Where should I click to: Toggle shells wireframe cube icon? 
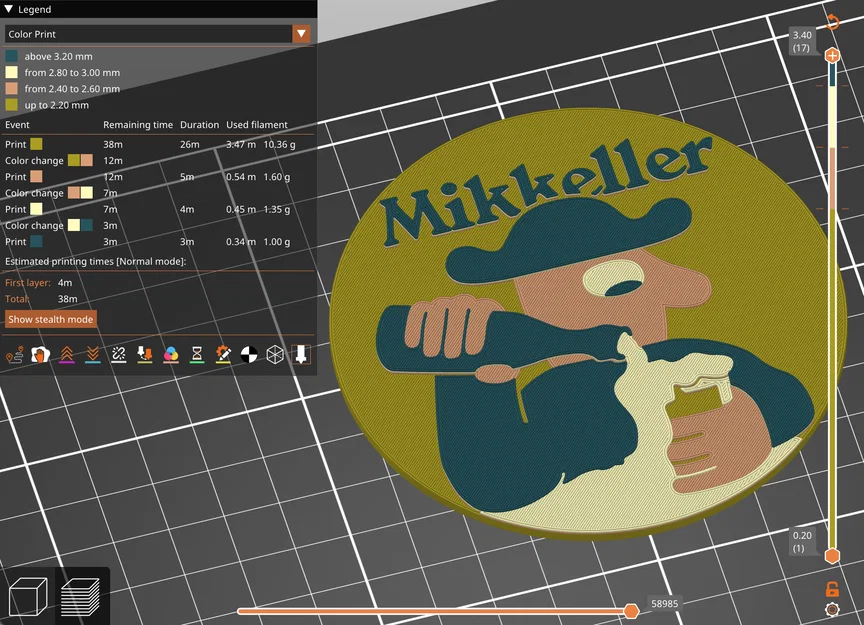pos(275,355)
